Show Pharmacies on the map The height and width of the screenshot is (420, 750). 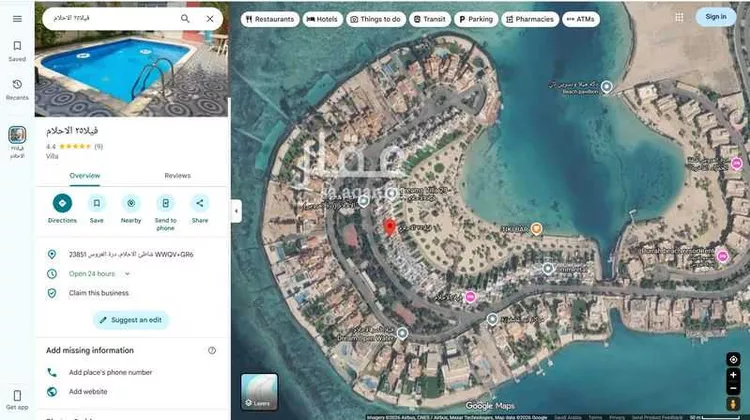pyautogui.click(x=529, y=19)
